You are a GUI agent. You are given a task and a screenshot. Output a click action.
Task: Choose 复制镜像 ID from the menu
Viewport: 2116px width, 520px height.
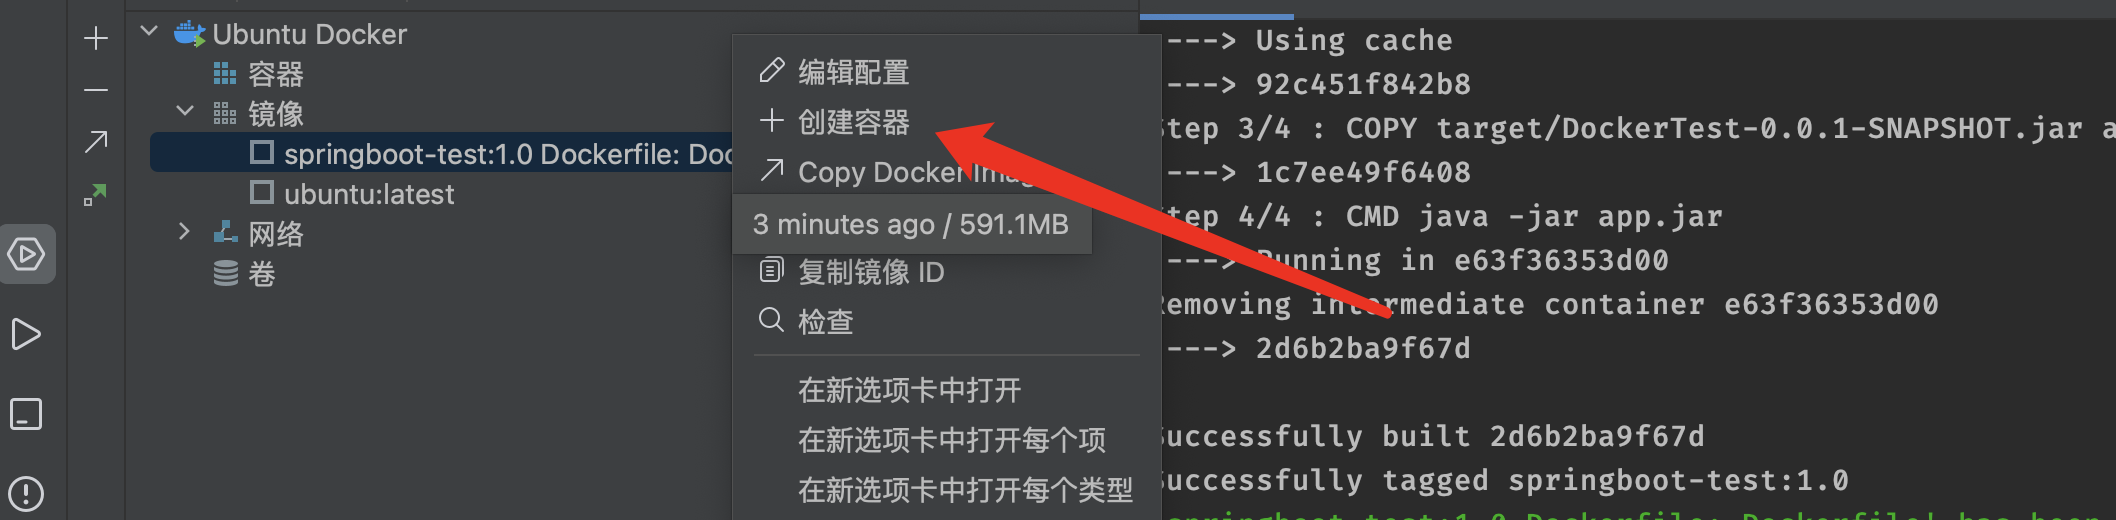[x=870, y=272]
